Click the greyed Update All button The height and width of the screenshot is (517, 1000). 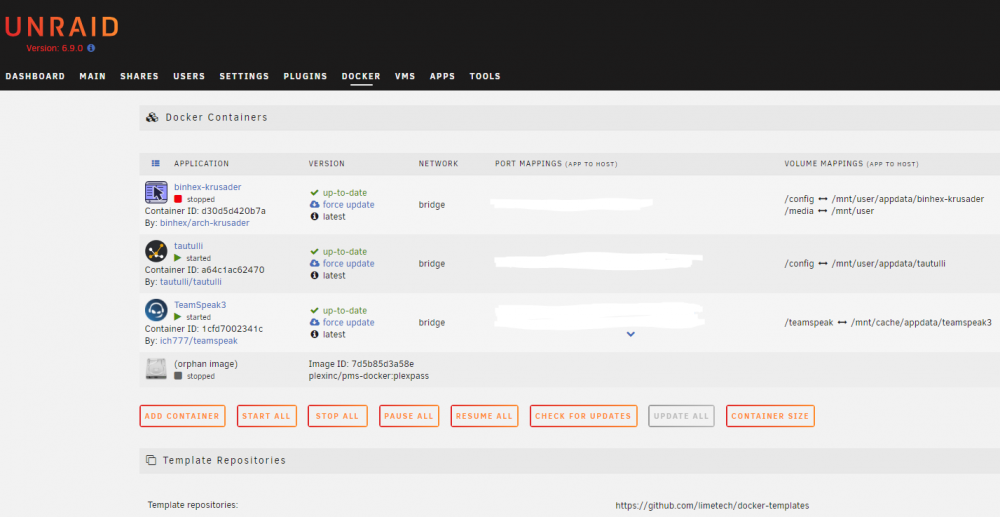tap(681, 416)
